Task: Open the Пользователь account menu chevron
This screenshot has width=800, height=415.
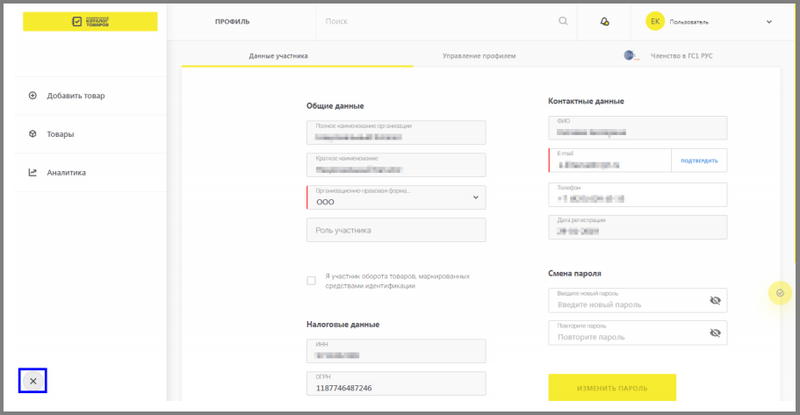Action: 769,21
